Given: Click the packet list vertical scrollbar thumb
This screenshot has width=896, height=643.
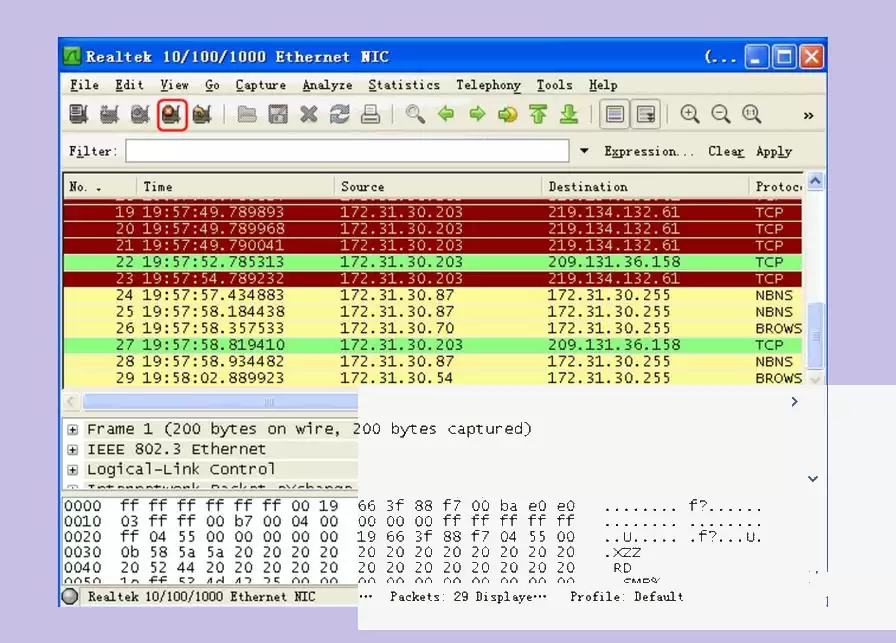Looking at the screenshot, I should (815, 336).
